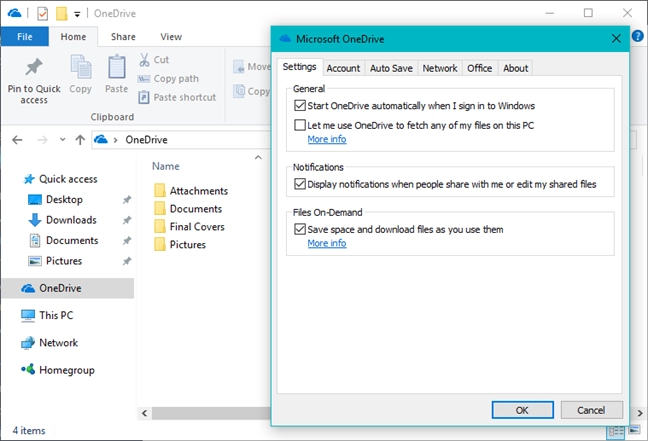Click the Cancel button
The height and width of the screenshot is (441, 648).
click(591, 410)
